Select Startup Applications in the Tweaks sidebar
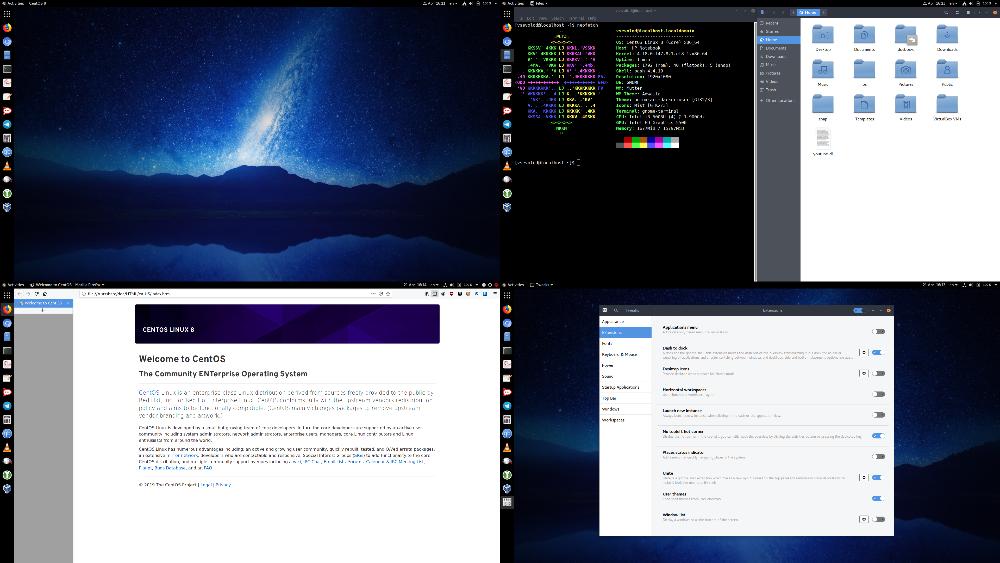Image resolution: width=1000 pixels, height=563 pixels. pos(626,387)
